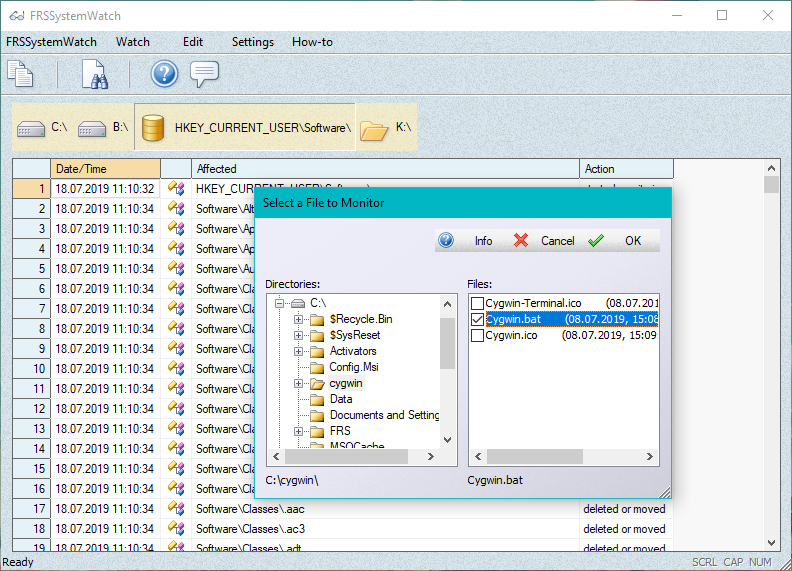Open the Watch menu
This screenshot has height=571, width=792.
coord(132,42)
